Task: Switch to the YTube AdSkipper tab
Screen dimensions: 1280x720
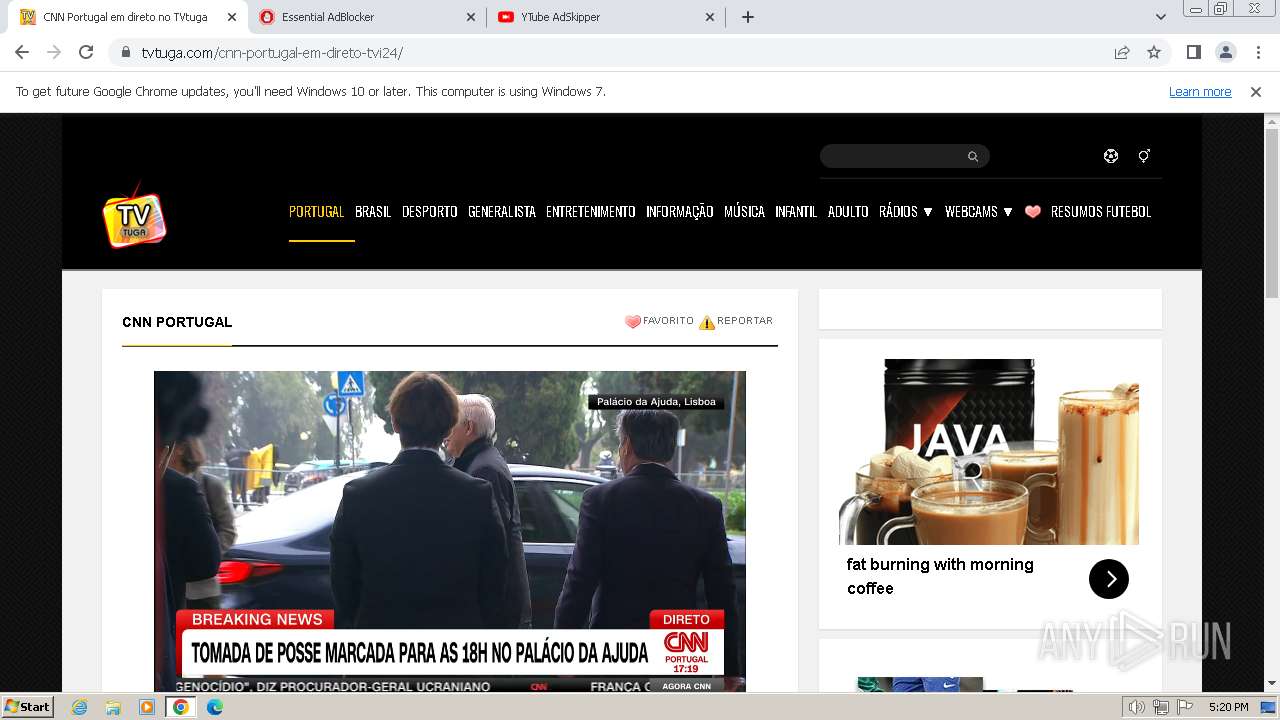Action: point(606,17)
